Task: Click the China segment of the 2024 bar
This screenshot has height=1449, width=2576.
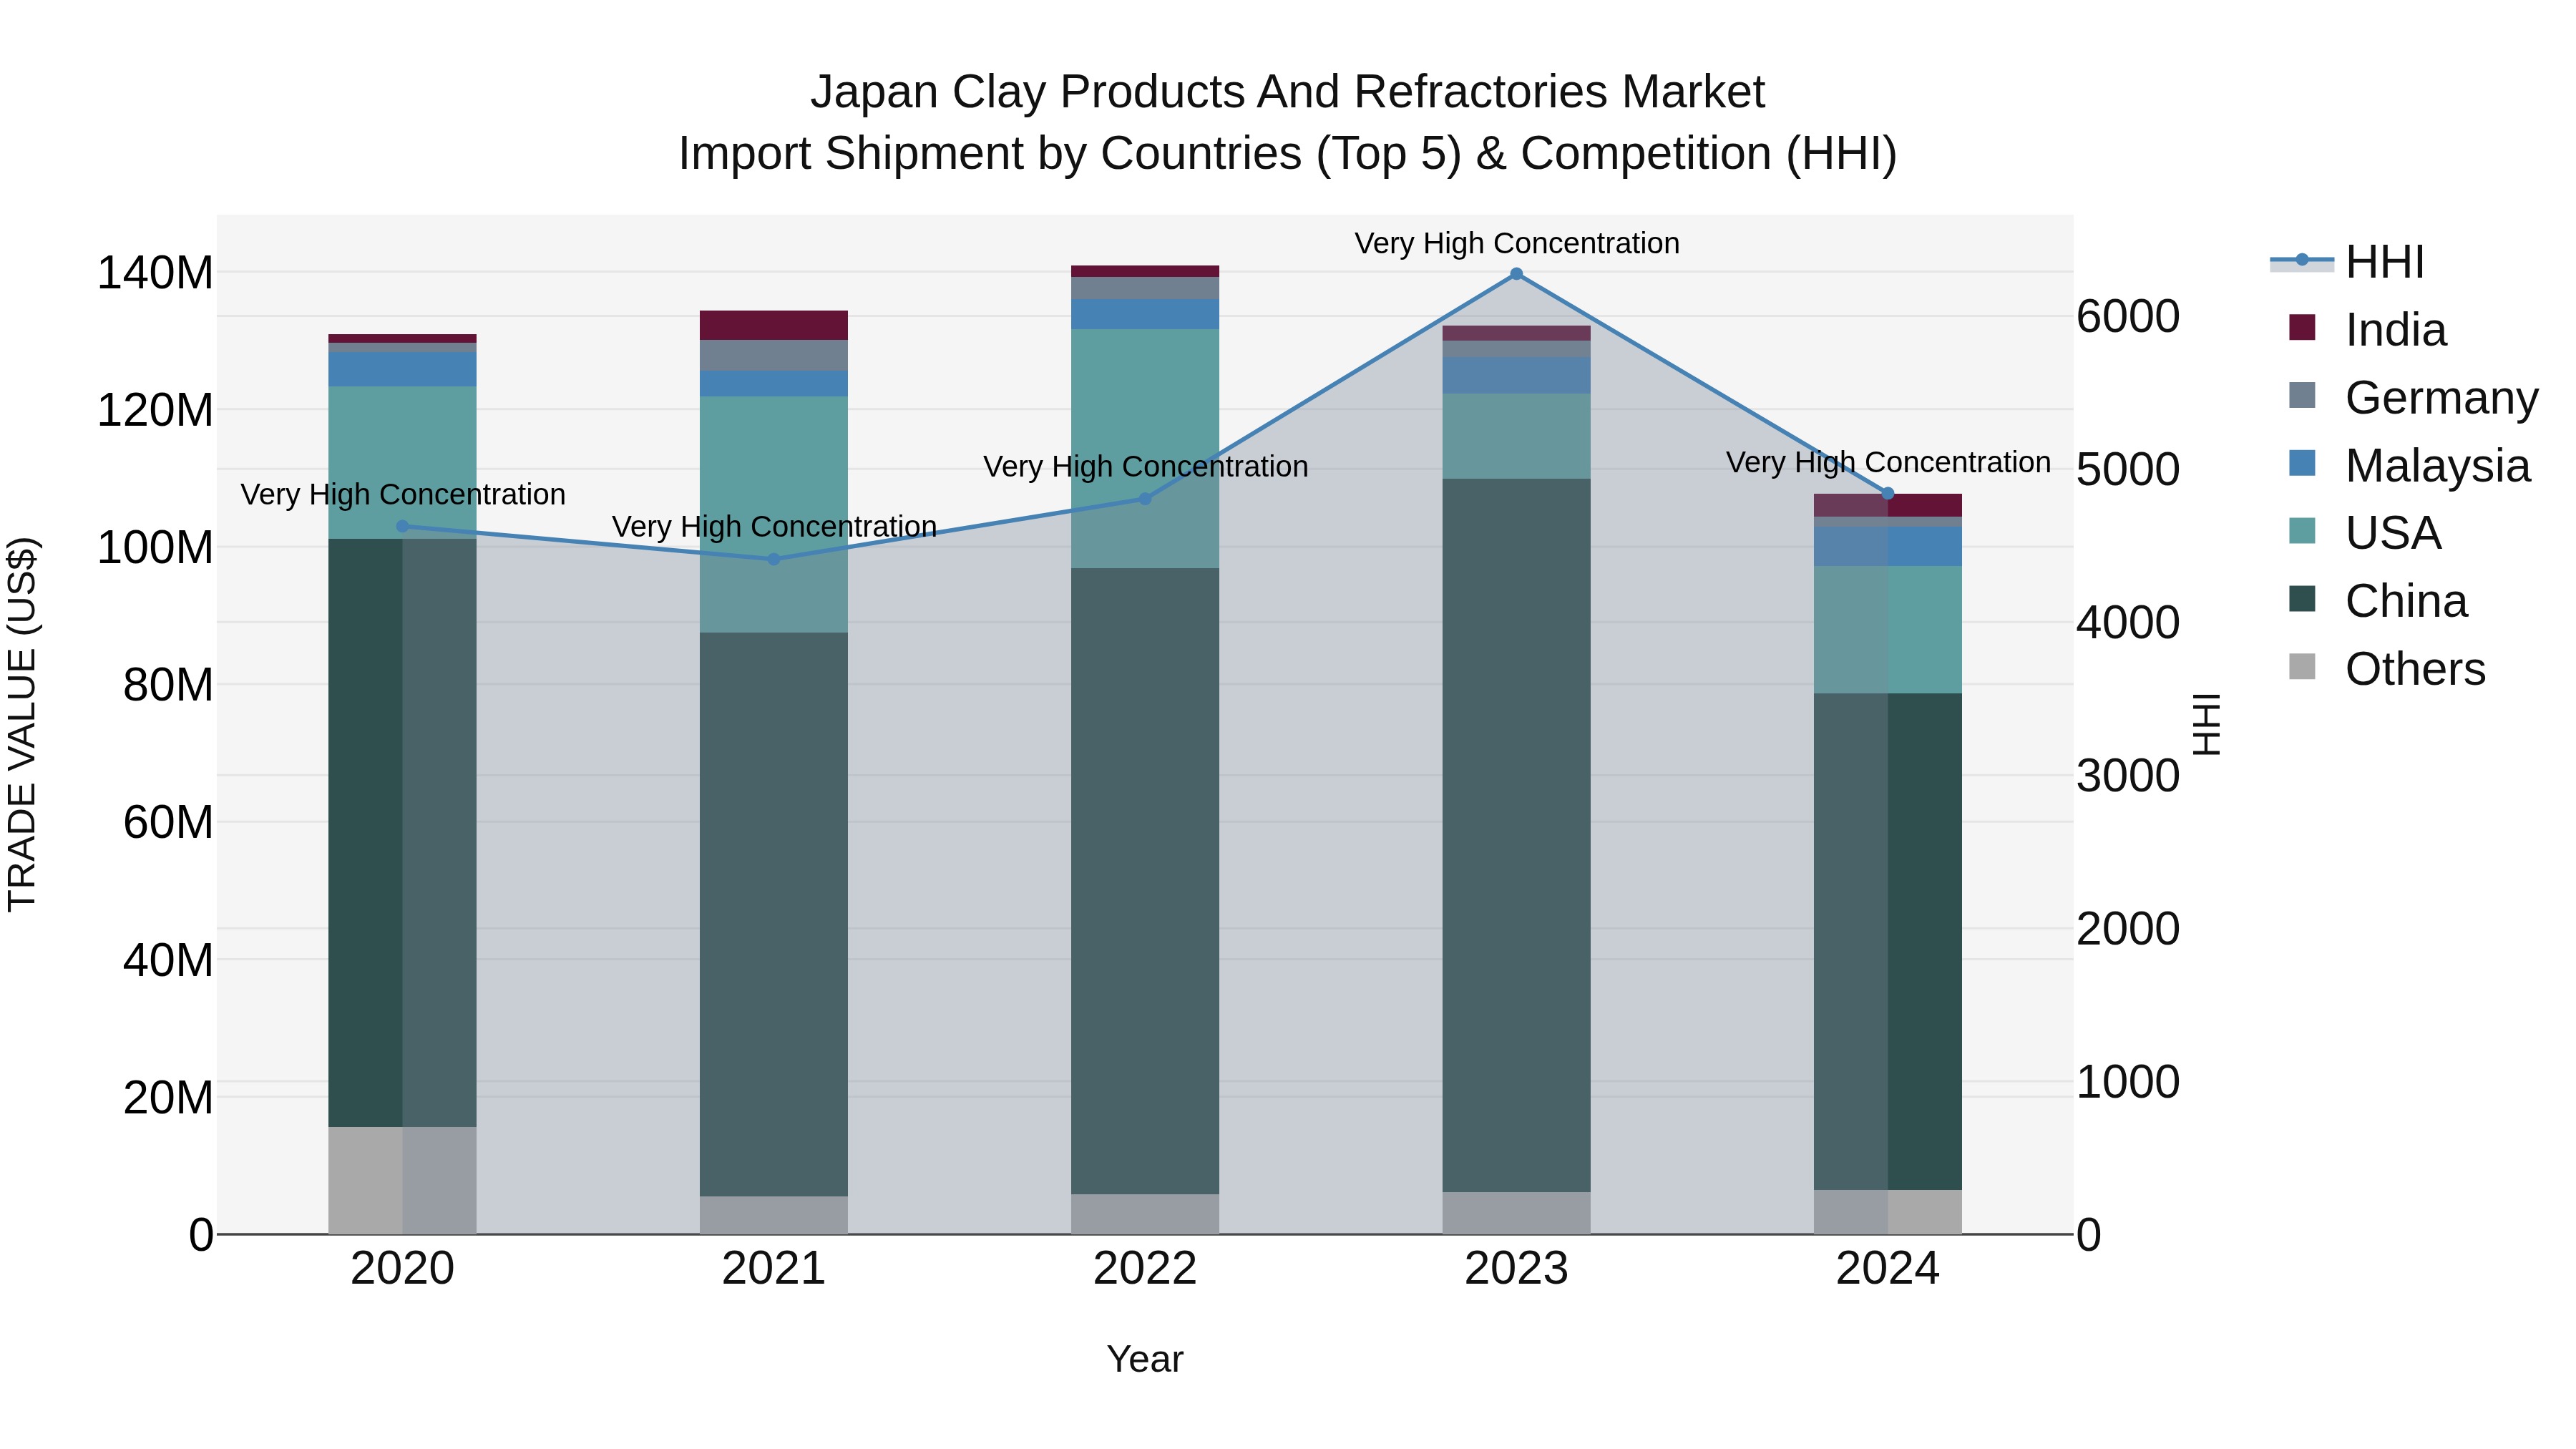Action: point(1888,942)
